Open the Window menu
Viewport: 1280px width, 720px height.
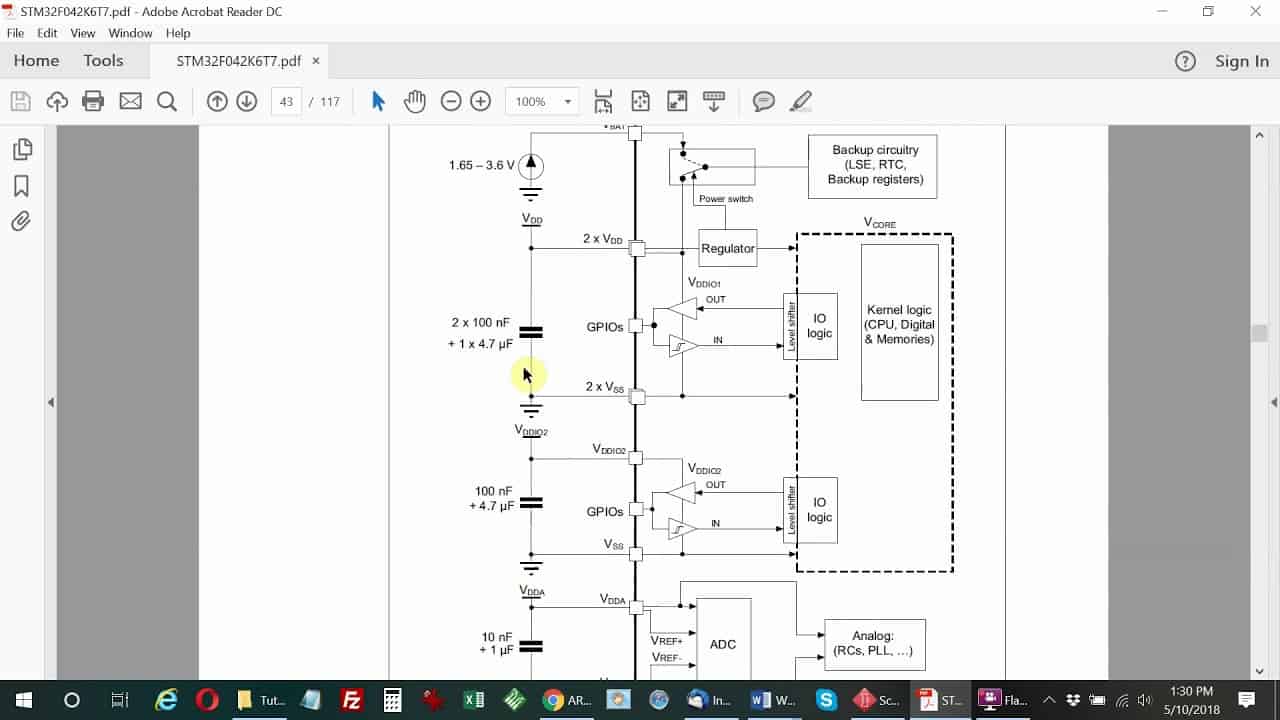130,33
